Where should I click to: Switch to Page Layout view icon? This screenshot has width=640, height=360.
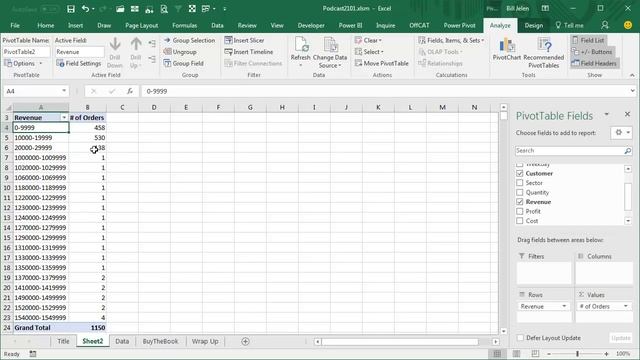pos(516,353)
